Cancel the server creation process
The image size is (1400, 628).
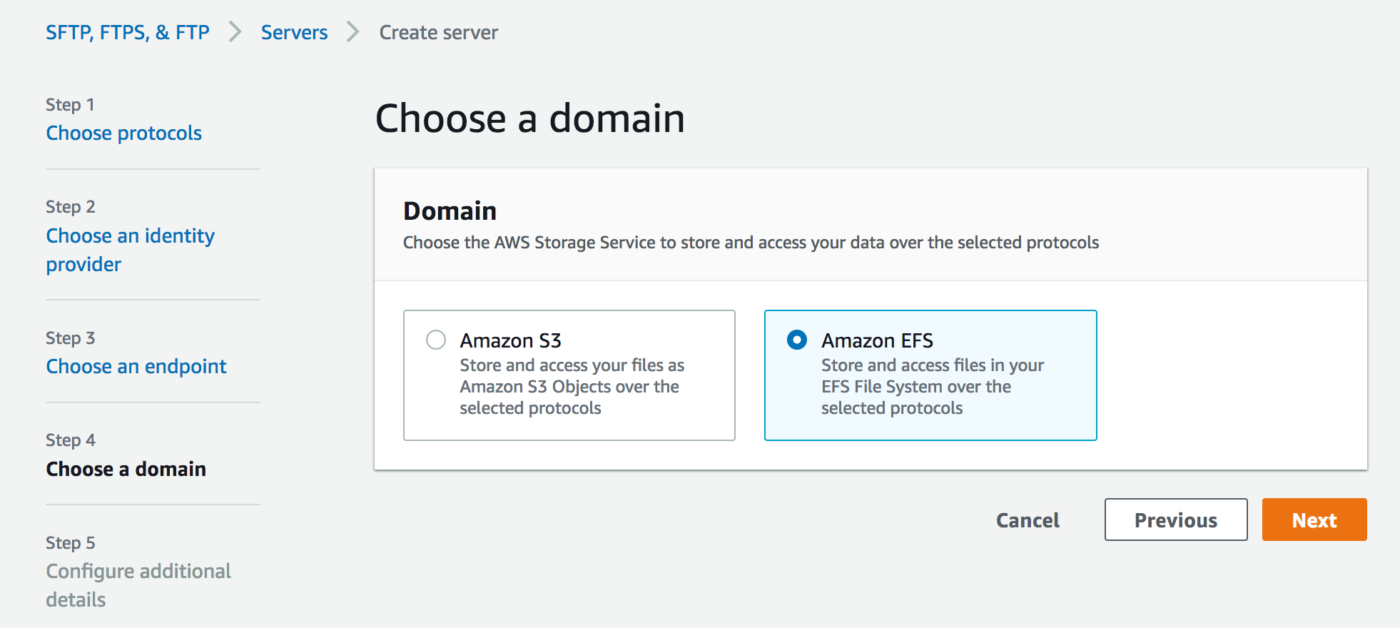coord(1027,519)
